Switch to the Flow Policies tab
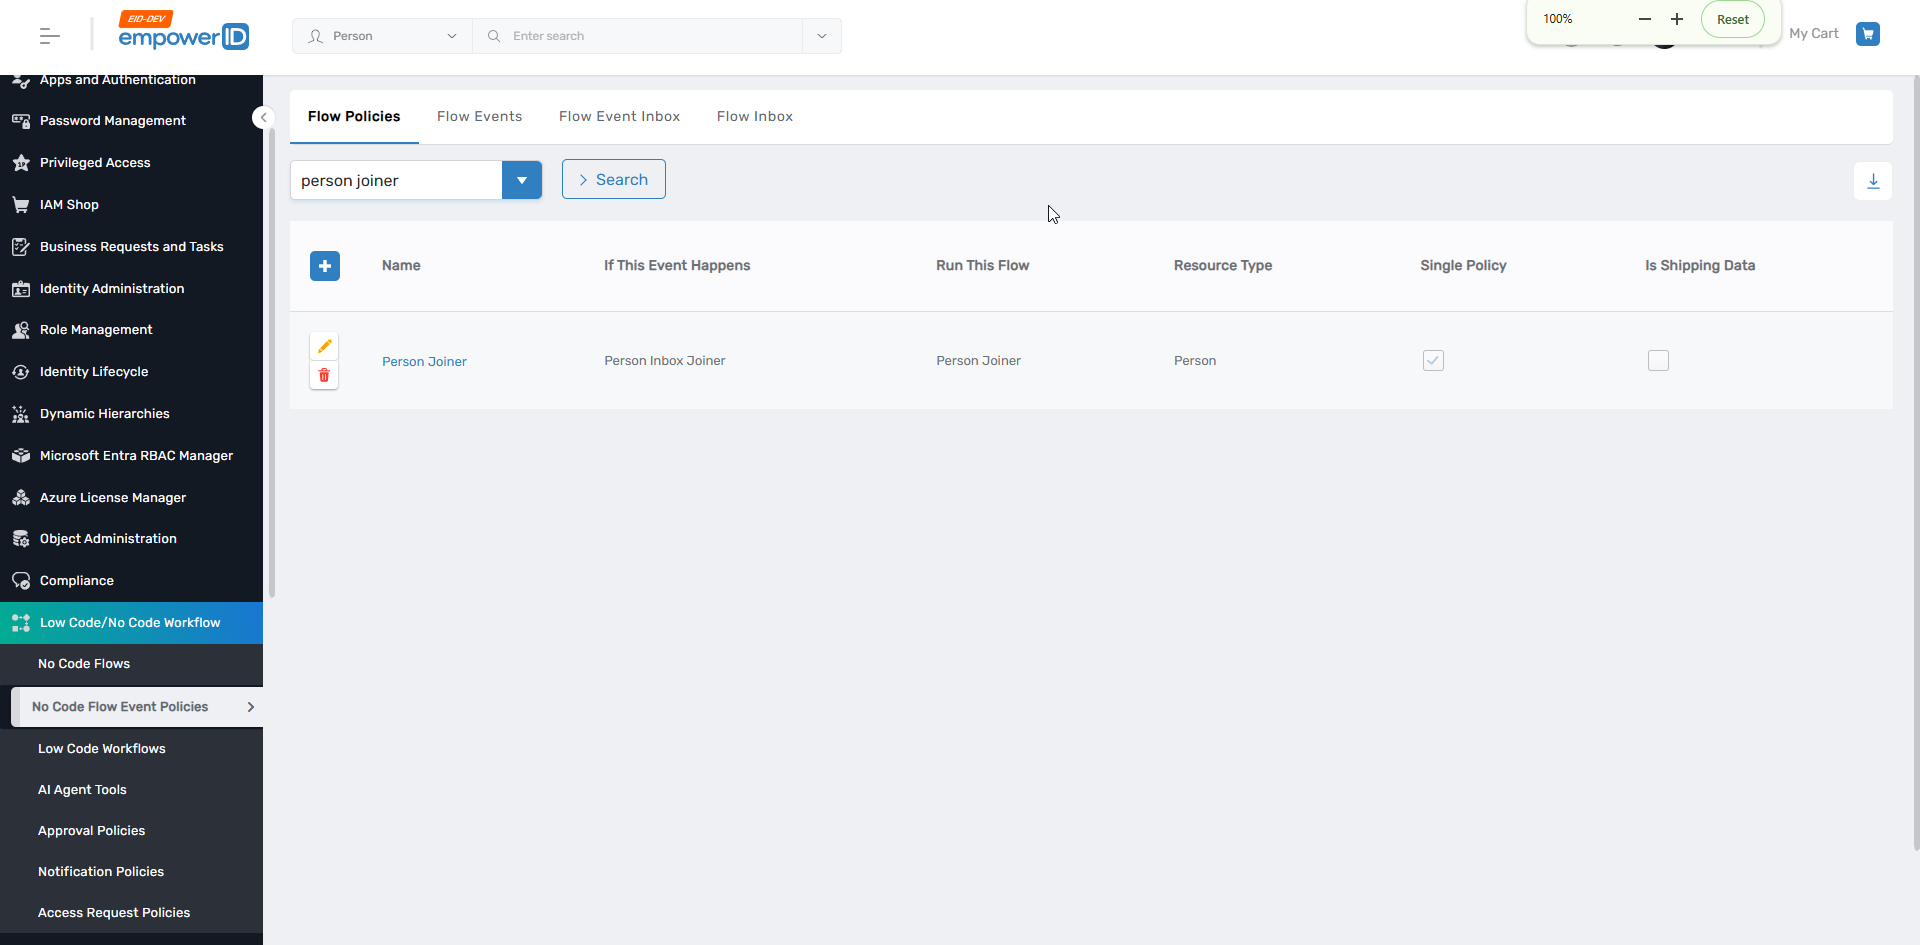The width and height of the screenshot is (1920, 945). 354,117
